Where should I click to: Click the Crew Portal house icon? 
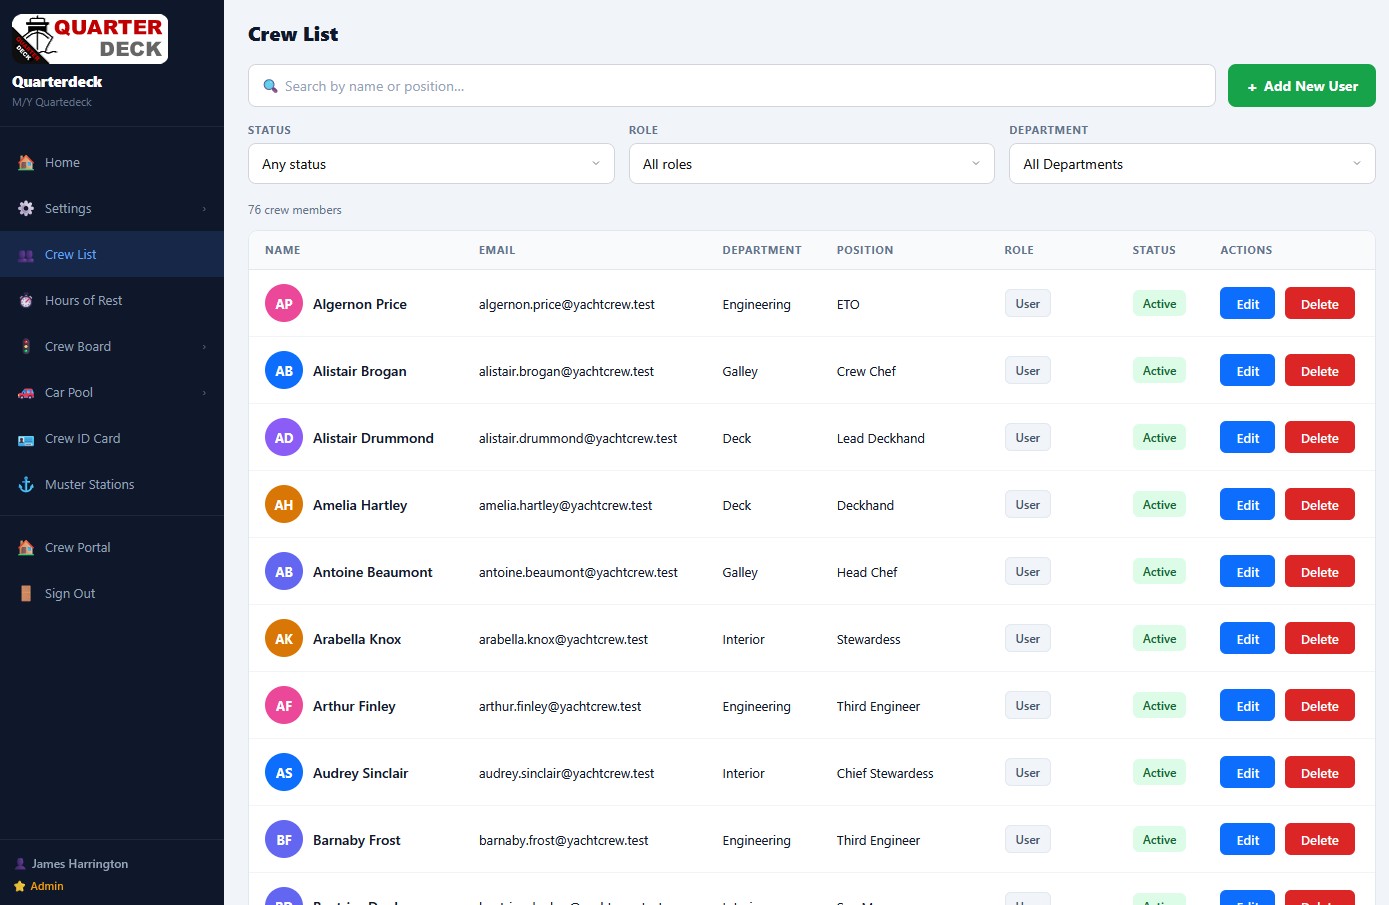[26, 547]
